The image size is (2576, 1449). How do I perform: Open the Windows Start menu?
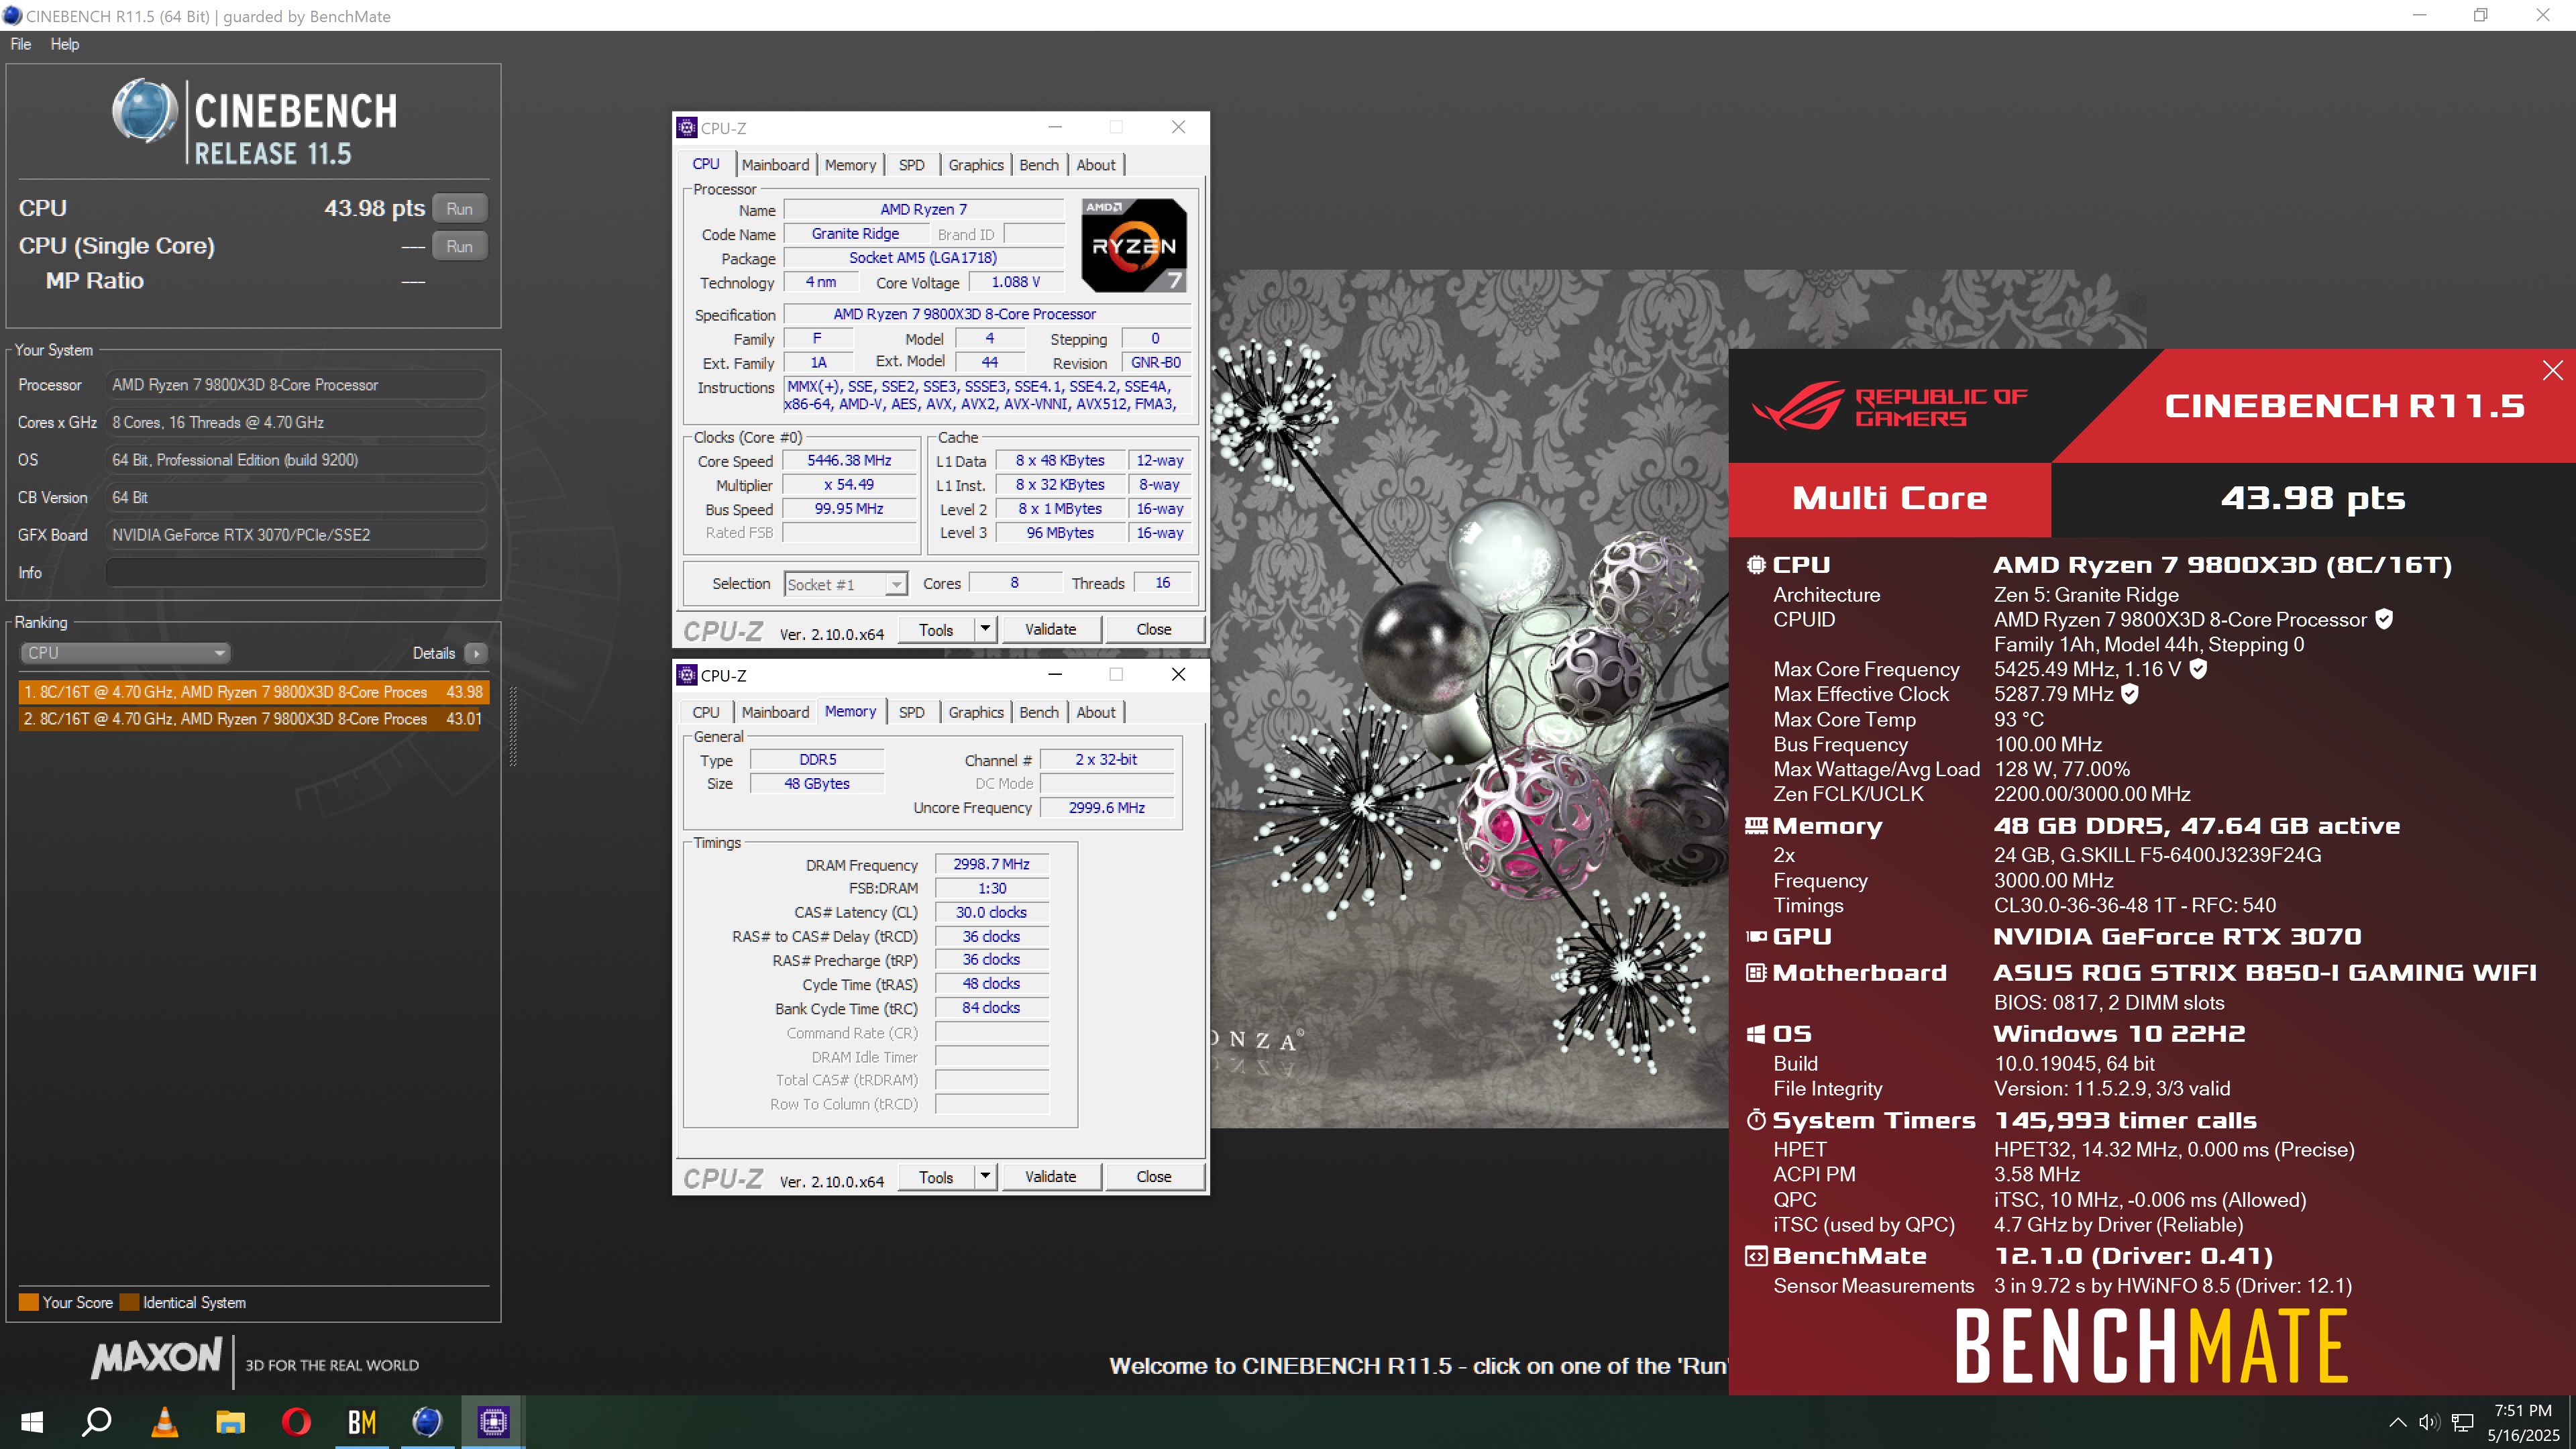[32, 1421]
